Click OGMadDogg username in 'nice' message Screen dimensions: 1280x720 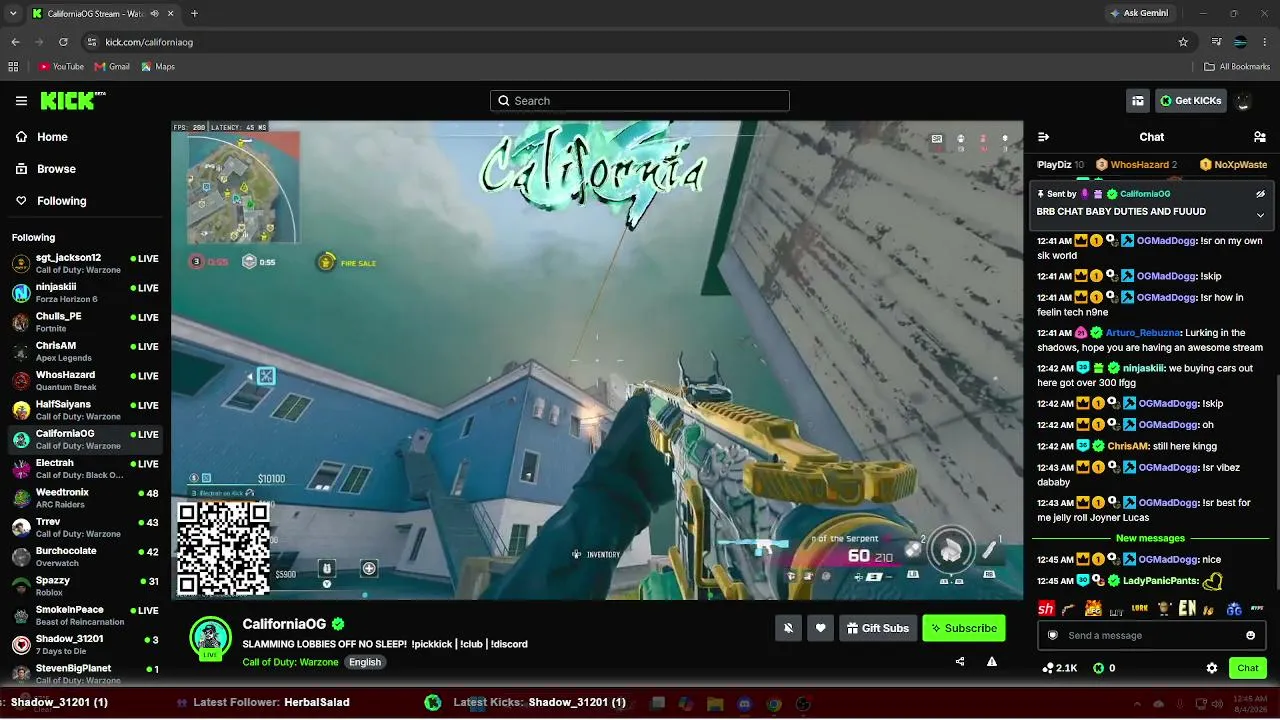(x=1166, y=560)
